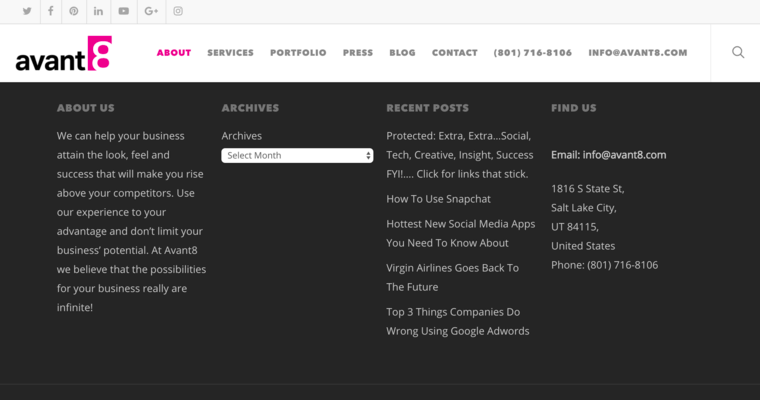
Task: Expand the Select Month archives dropdown
Action: coord(297,156)
